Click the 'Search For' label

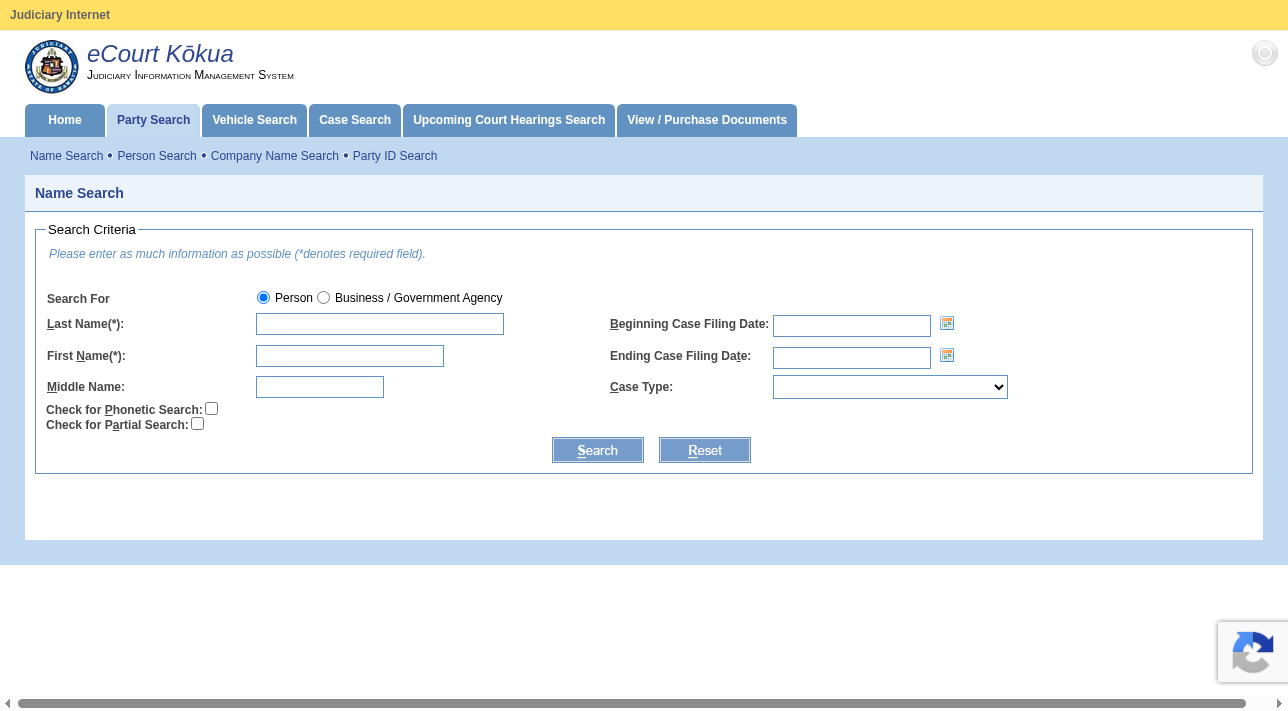[78, 299]
